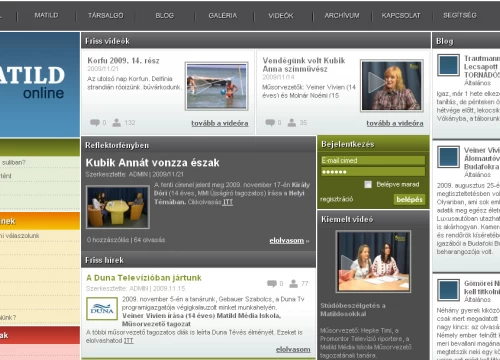The image size is (500, 360).
Task: Click the Duna logo thumbnail
Action: pyautogui.click(x=102, y=309)
